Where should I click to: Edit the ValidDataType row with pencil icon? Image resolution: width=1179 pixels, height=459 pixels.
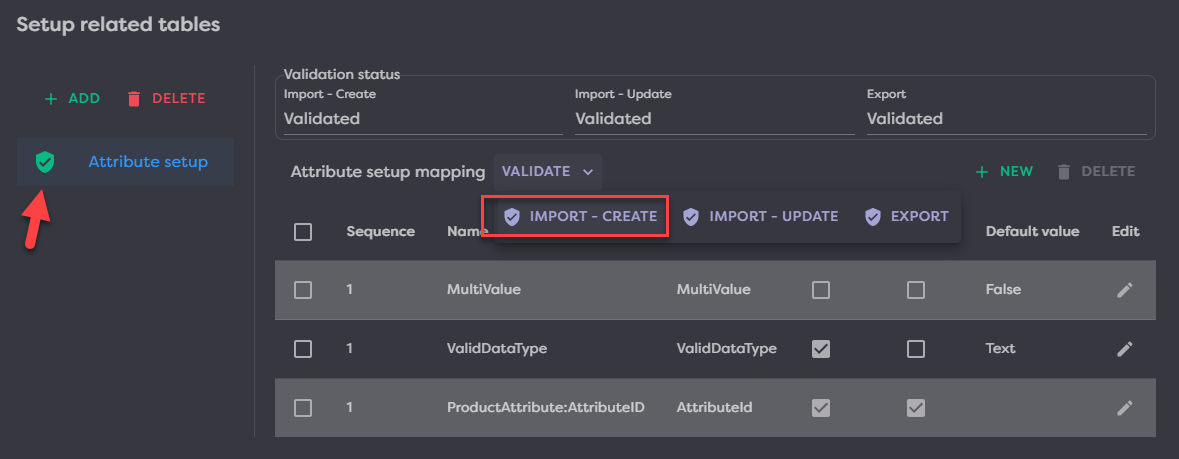pyautogui.click(x=1125, y=349)
